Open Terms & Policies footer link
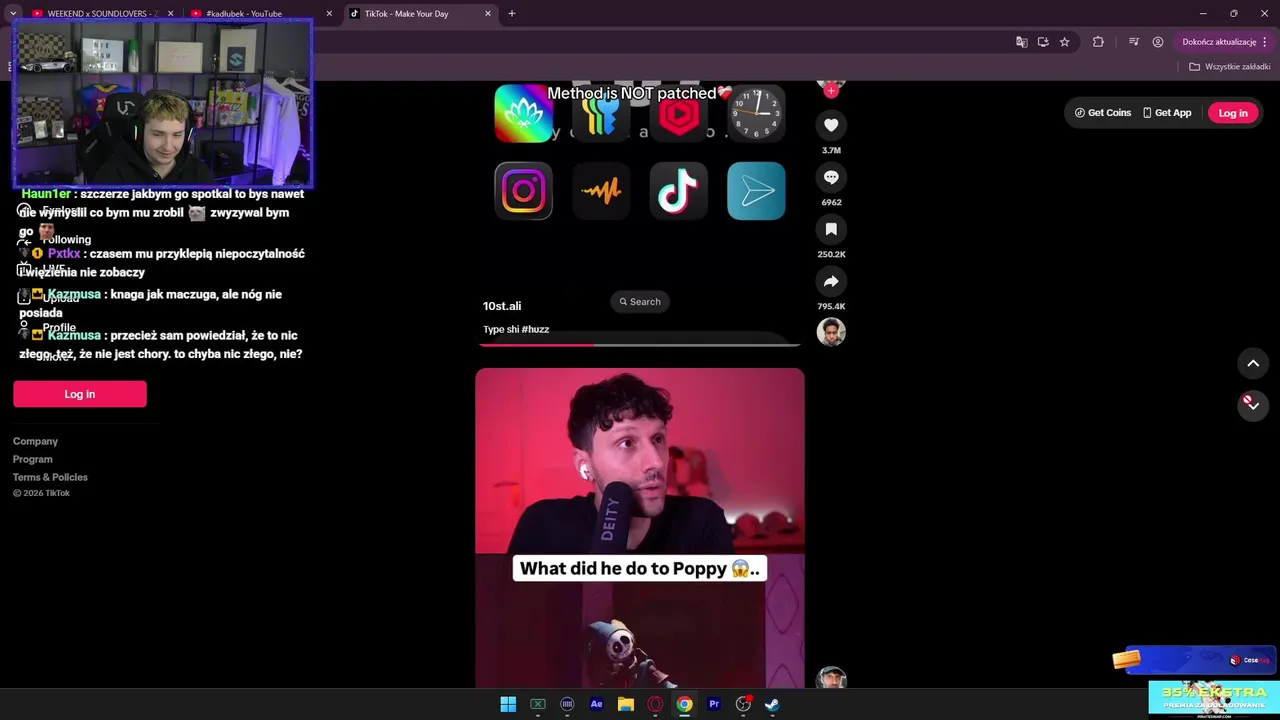 50,477
